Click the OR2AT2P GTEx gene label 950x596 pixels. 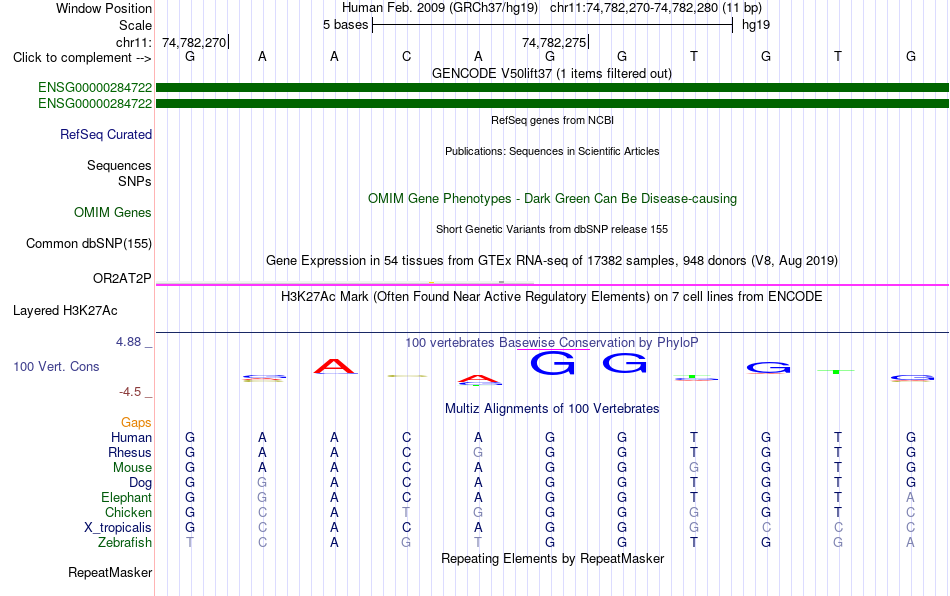click(122, 278)
